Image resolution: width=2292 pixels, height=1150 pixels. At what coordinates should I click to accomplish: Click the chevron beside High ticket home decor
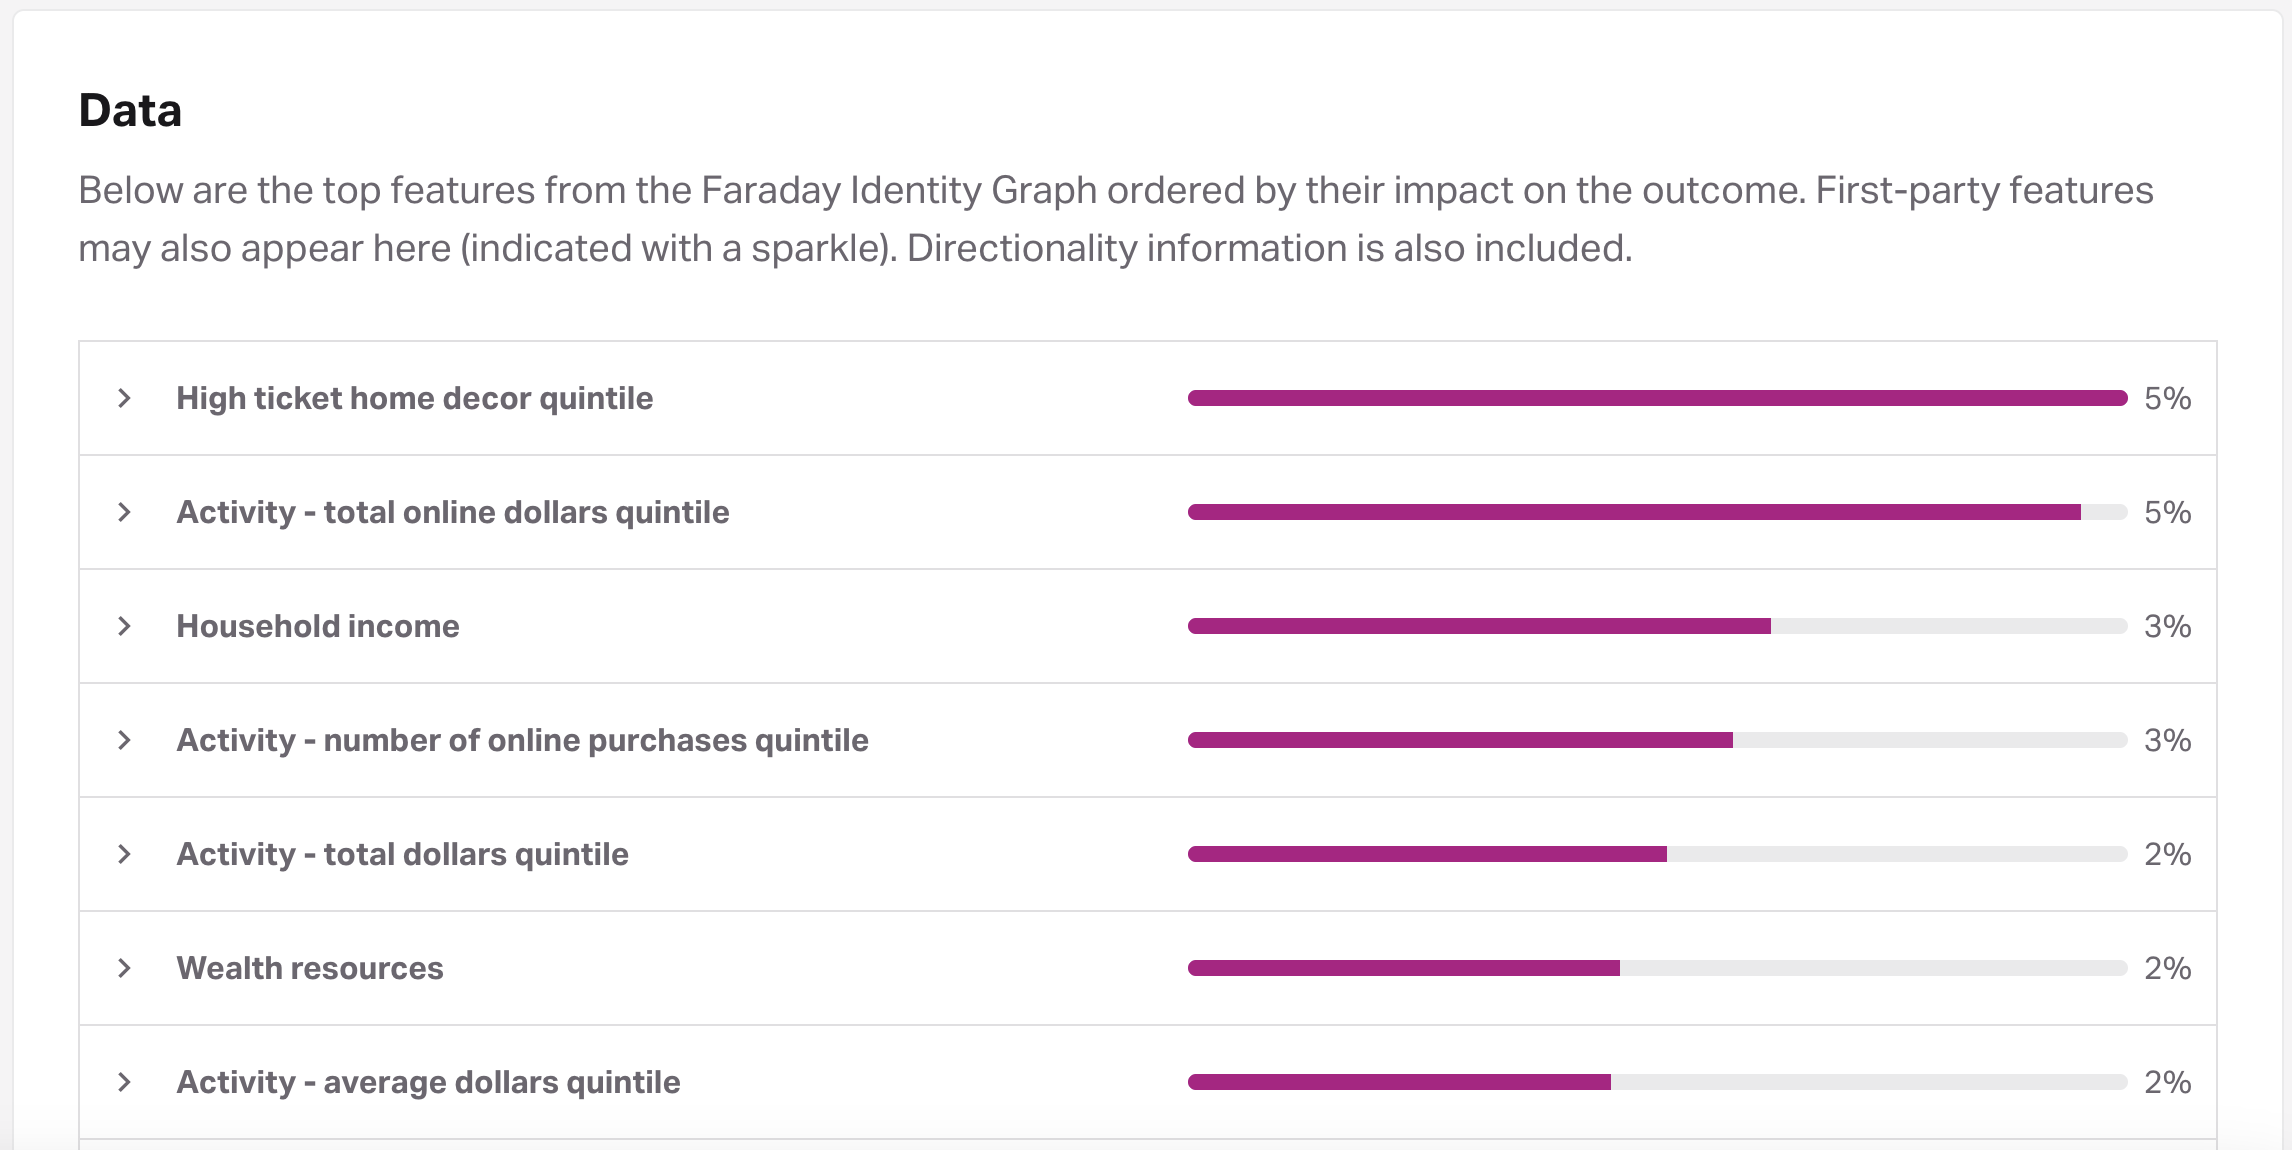[x=124, y=398]
